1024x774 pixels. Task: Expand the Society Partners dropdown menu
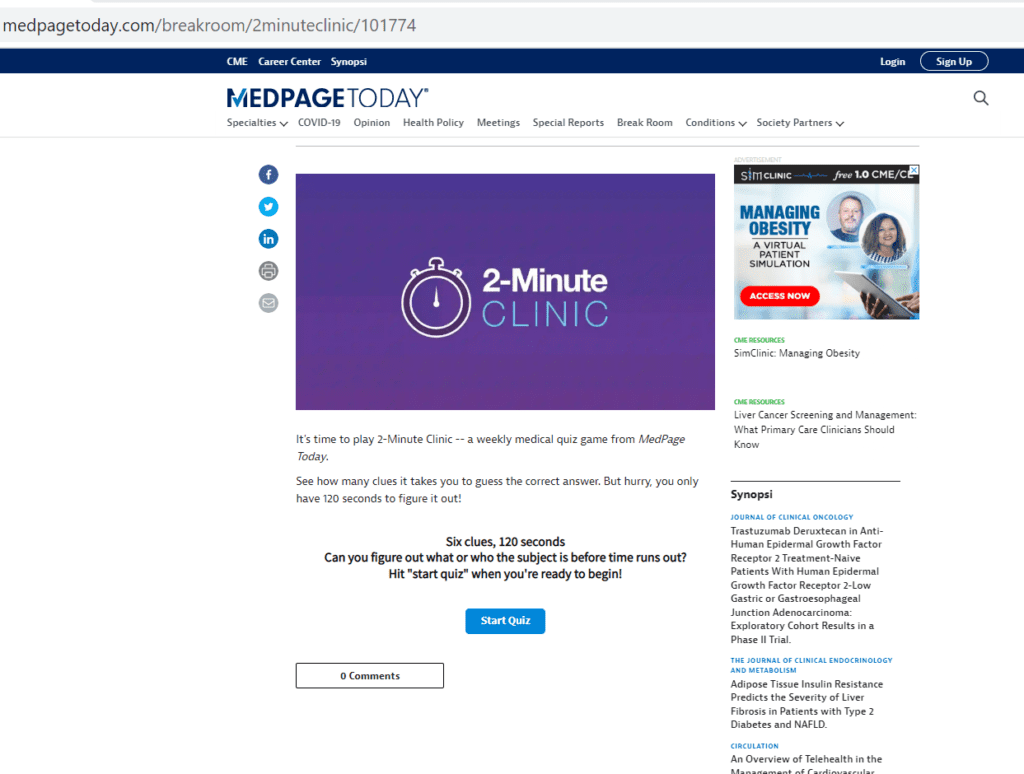[x=800, y=123]
